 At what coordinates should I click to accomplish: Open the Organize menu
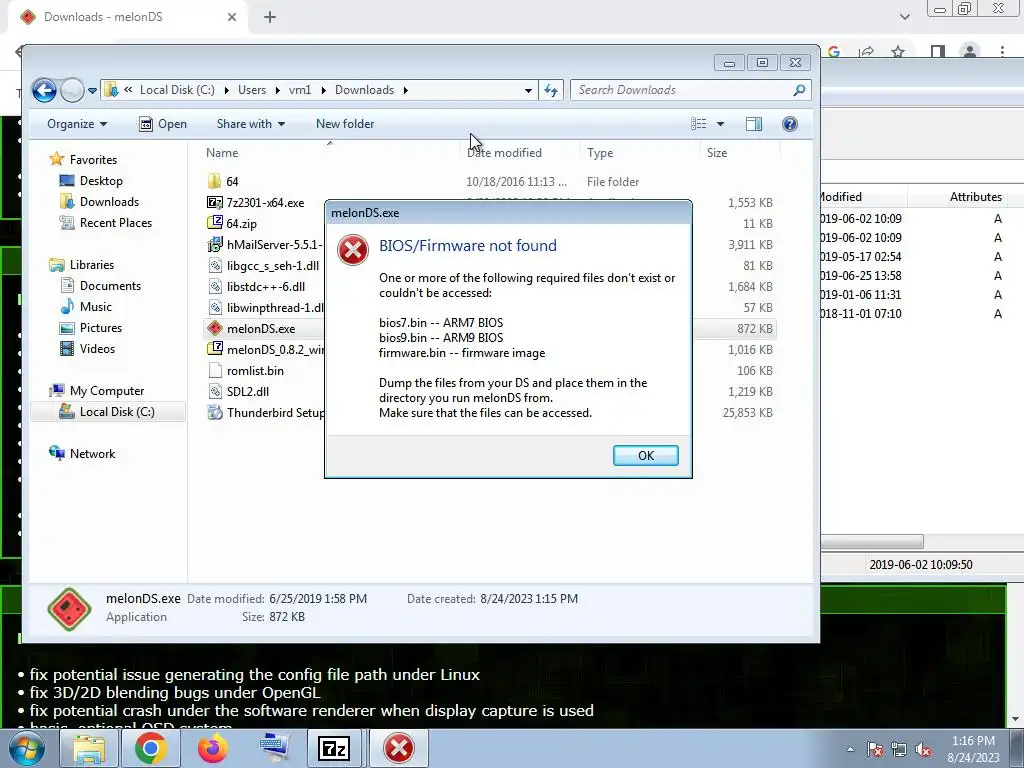pyautogui.click(x=76, y=124)
